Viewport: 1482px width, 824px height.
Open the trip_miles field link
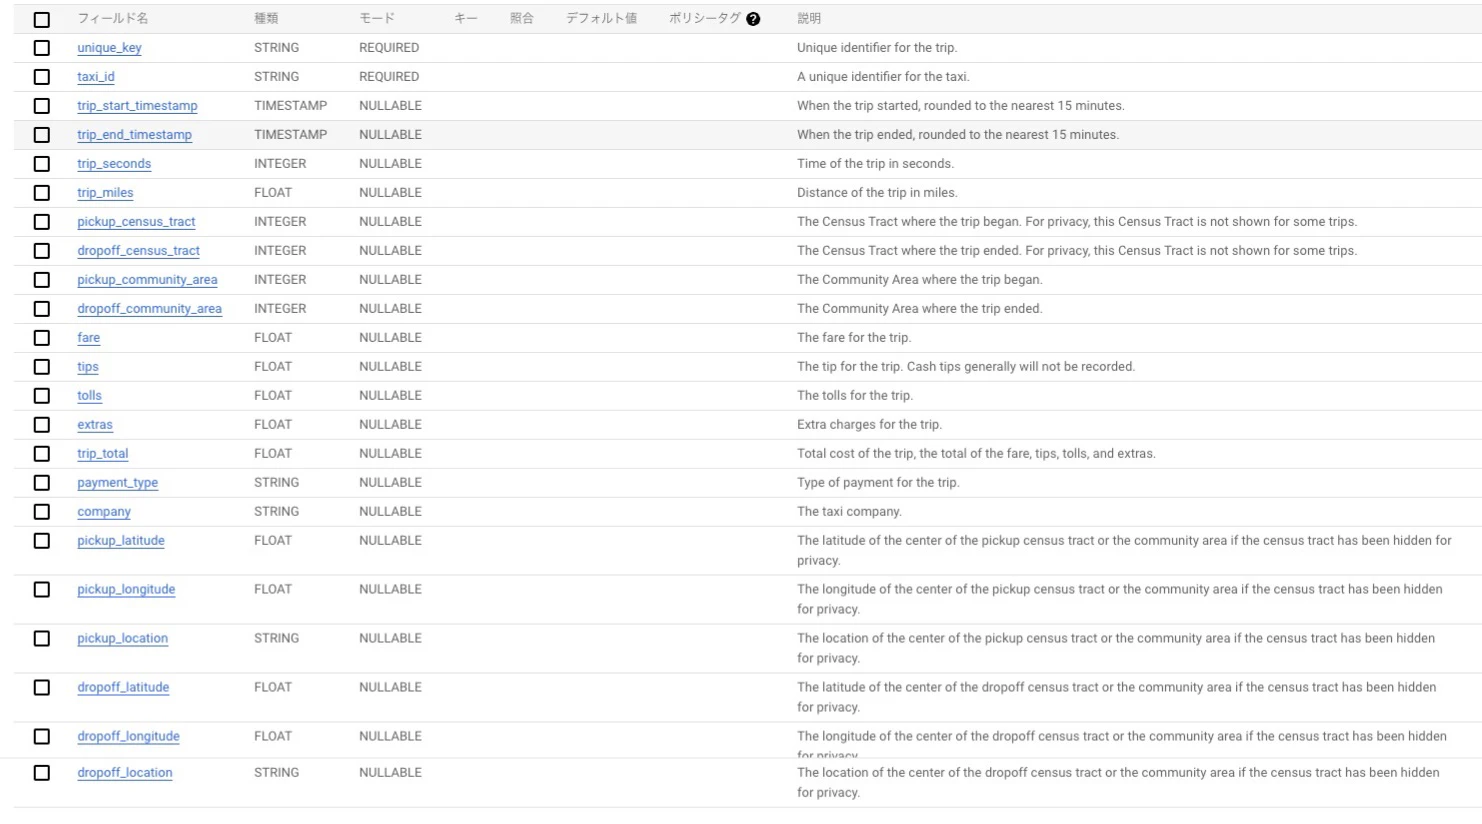(105, 193)
